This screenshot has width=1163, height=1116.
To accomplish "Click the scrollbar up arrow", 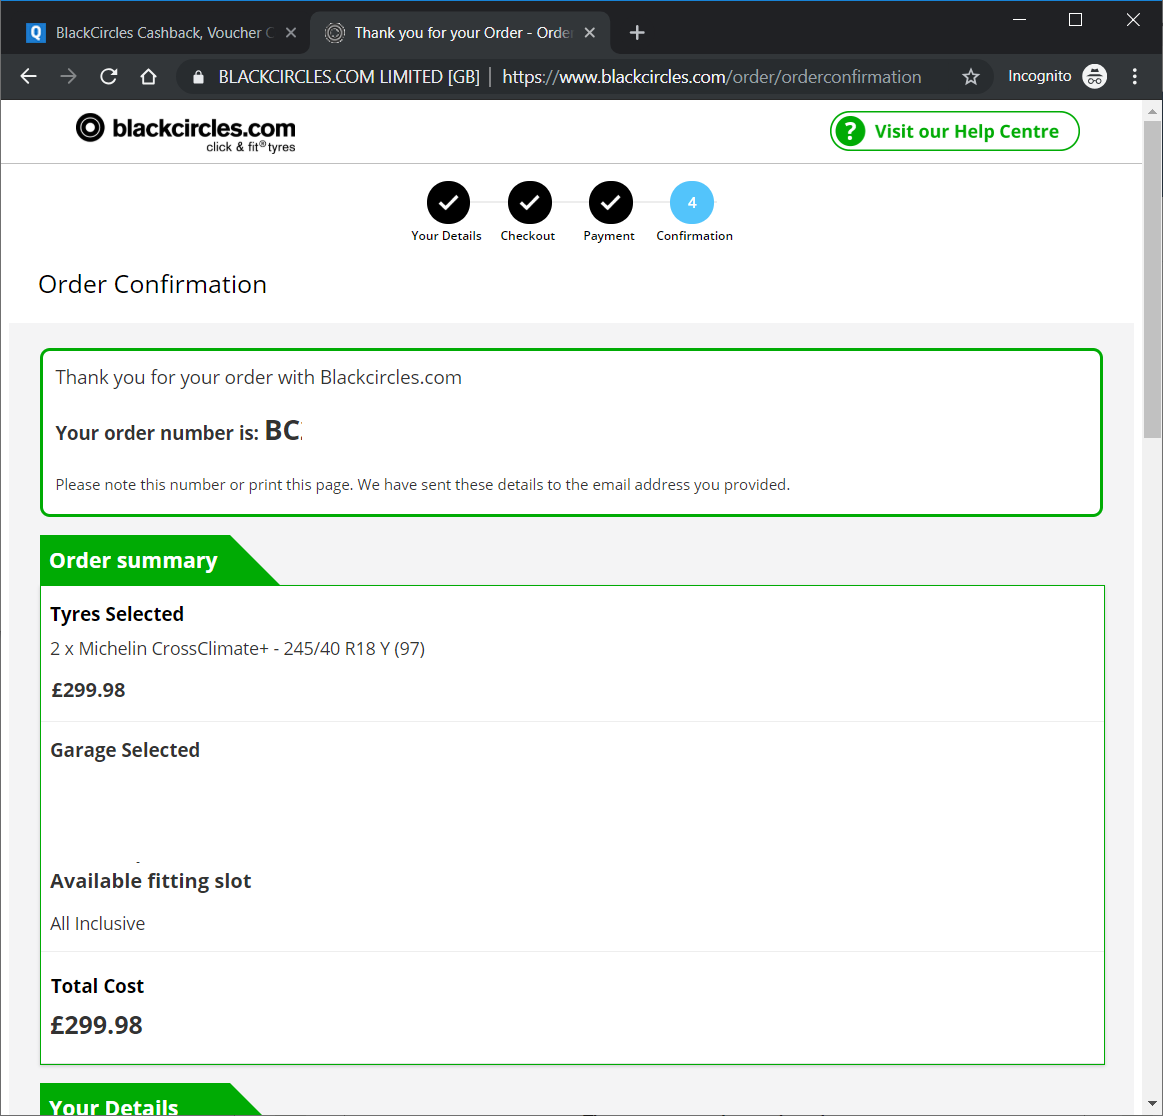I will (1152, 111).
